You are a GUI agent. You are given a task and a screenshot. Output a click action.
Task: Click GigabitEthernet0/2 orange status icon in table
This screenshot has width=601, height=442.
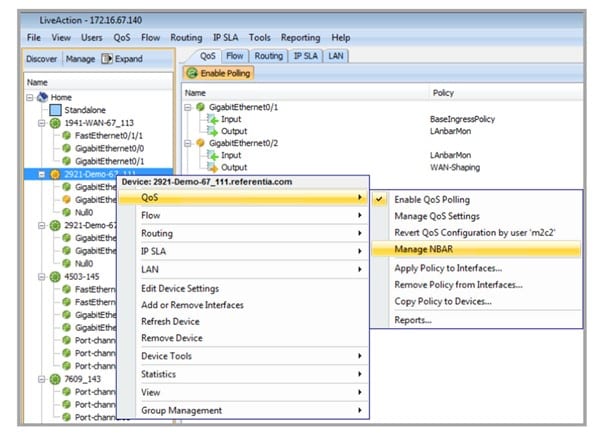(x=200, y=143)
